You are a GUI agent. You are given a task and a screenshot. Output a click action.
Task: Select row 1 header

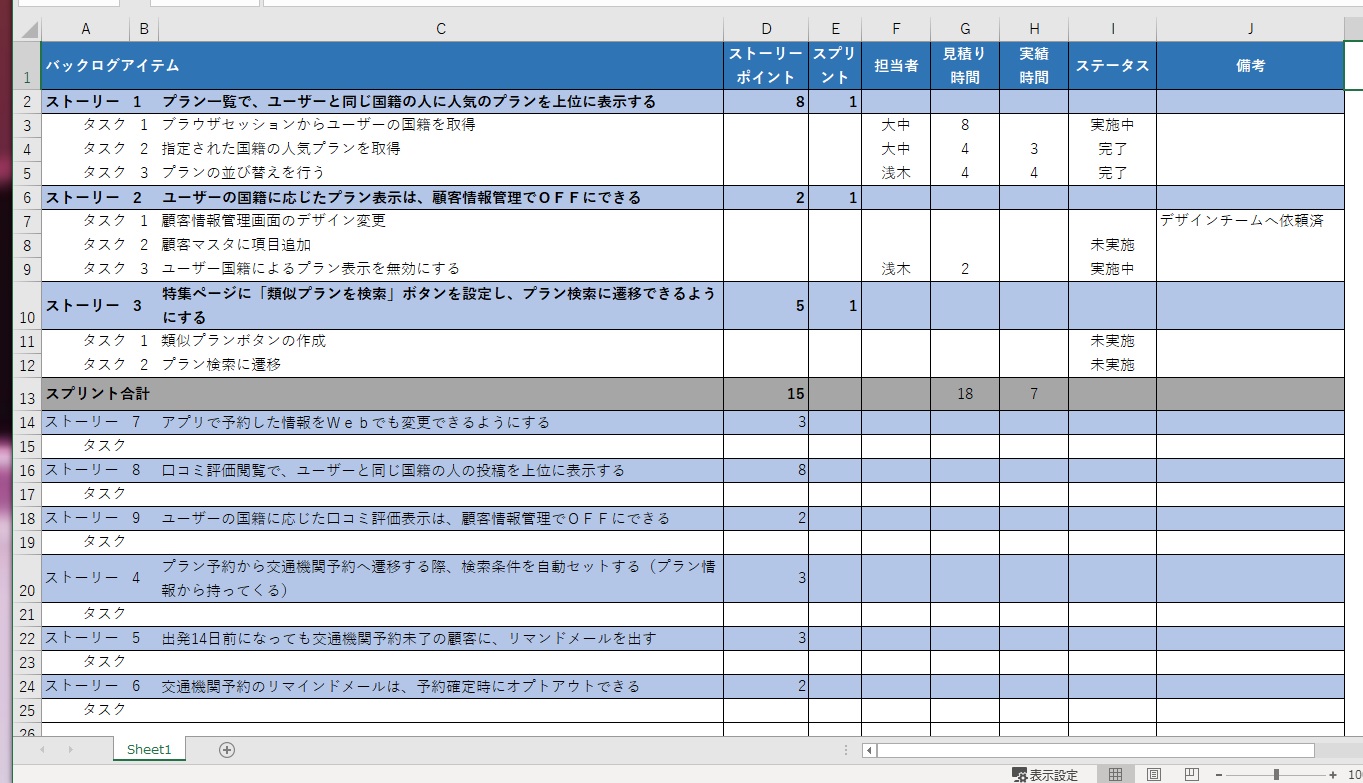tap(27, 66)
